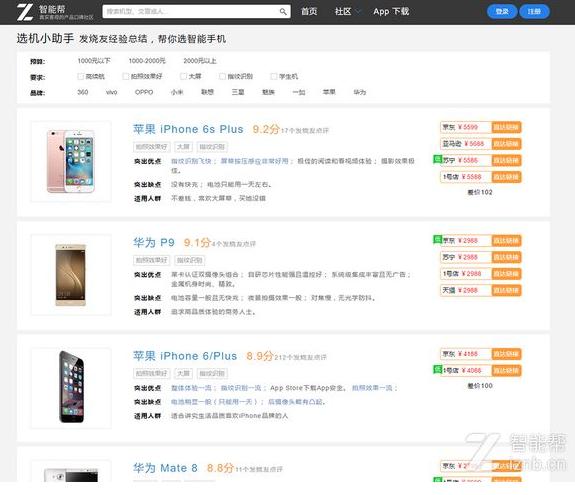Click the 9.2分 score of iPhone 6s Plus

point(266,129)
